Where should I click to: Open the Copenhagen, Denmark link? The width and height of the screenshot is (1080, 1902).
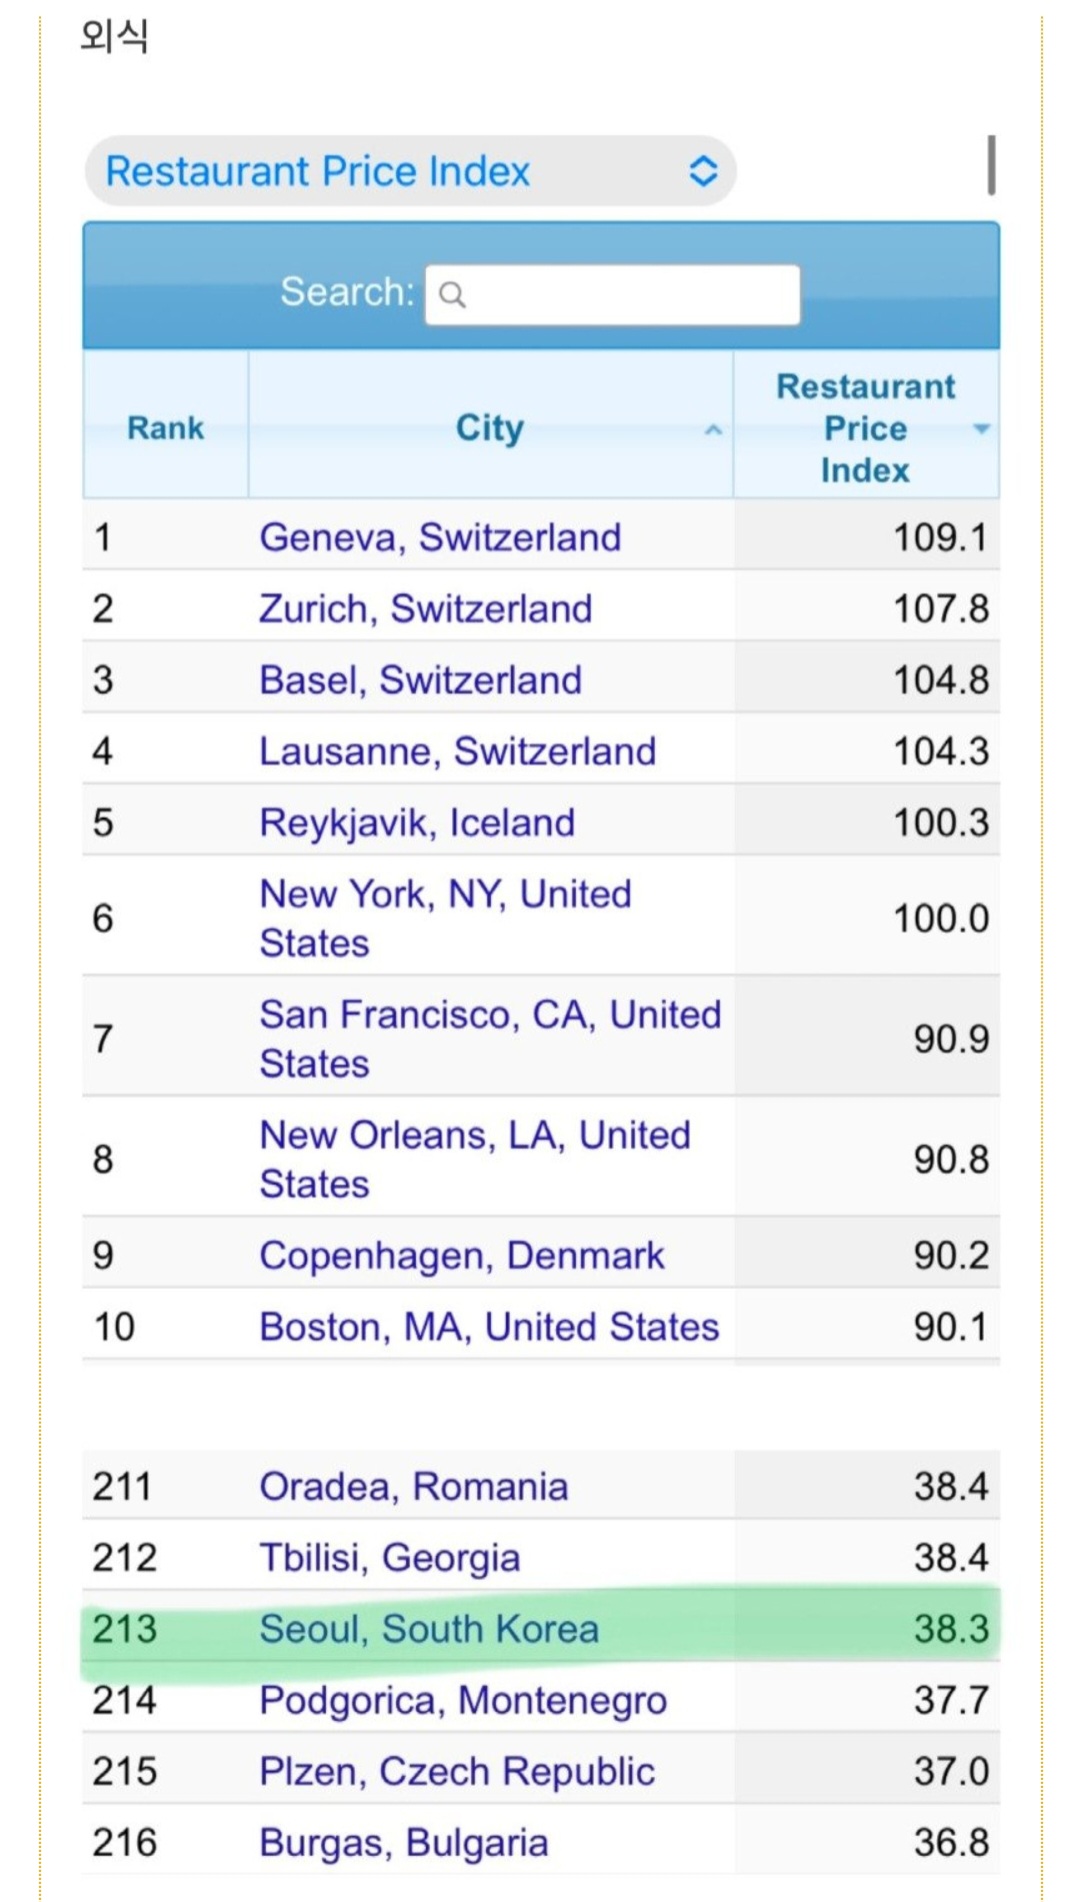462,1255
